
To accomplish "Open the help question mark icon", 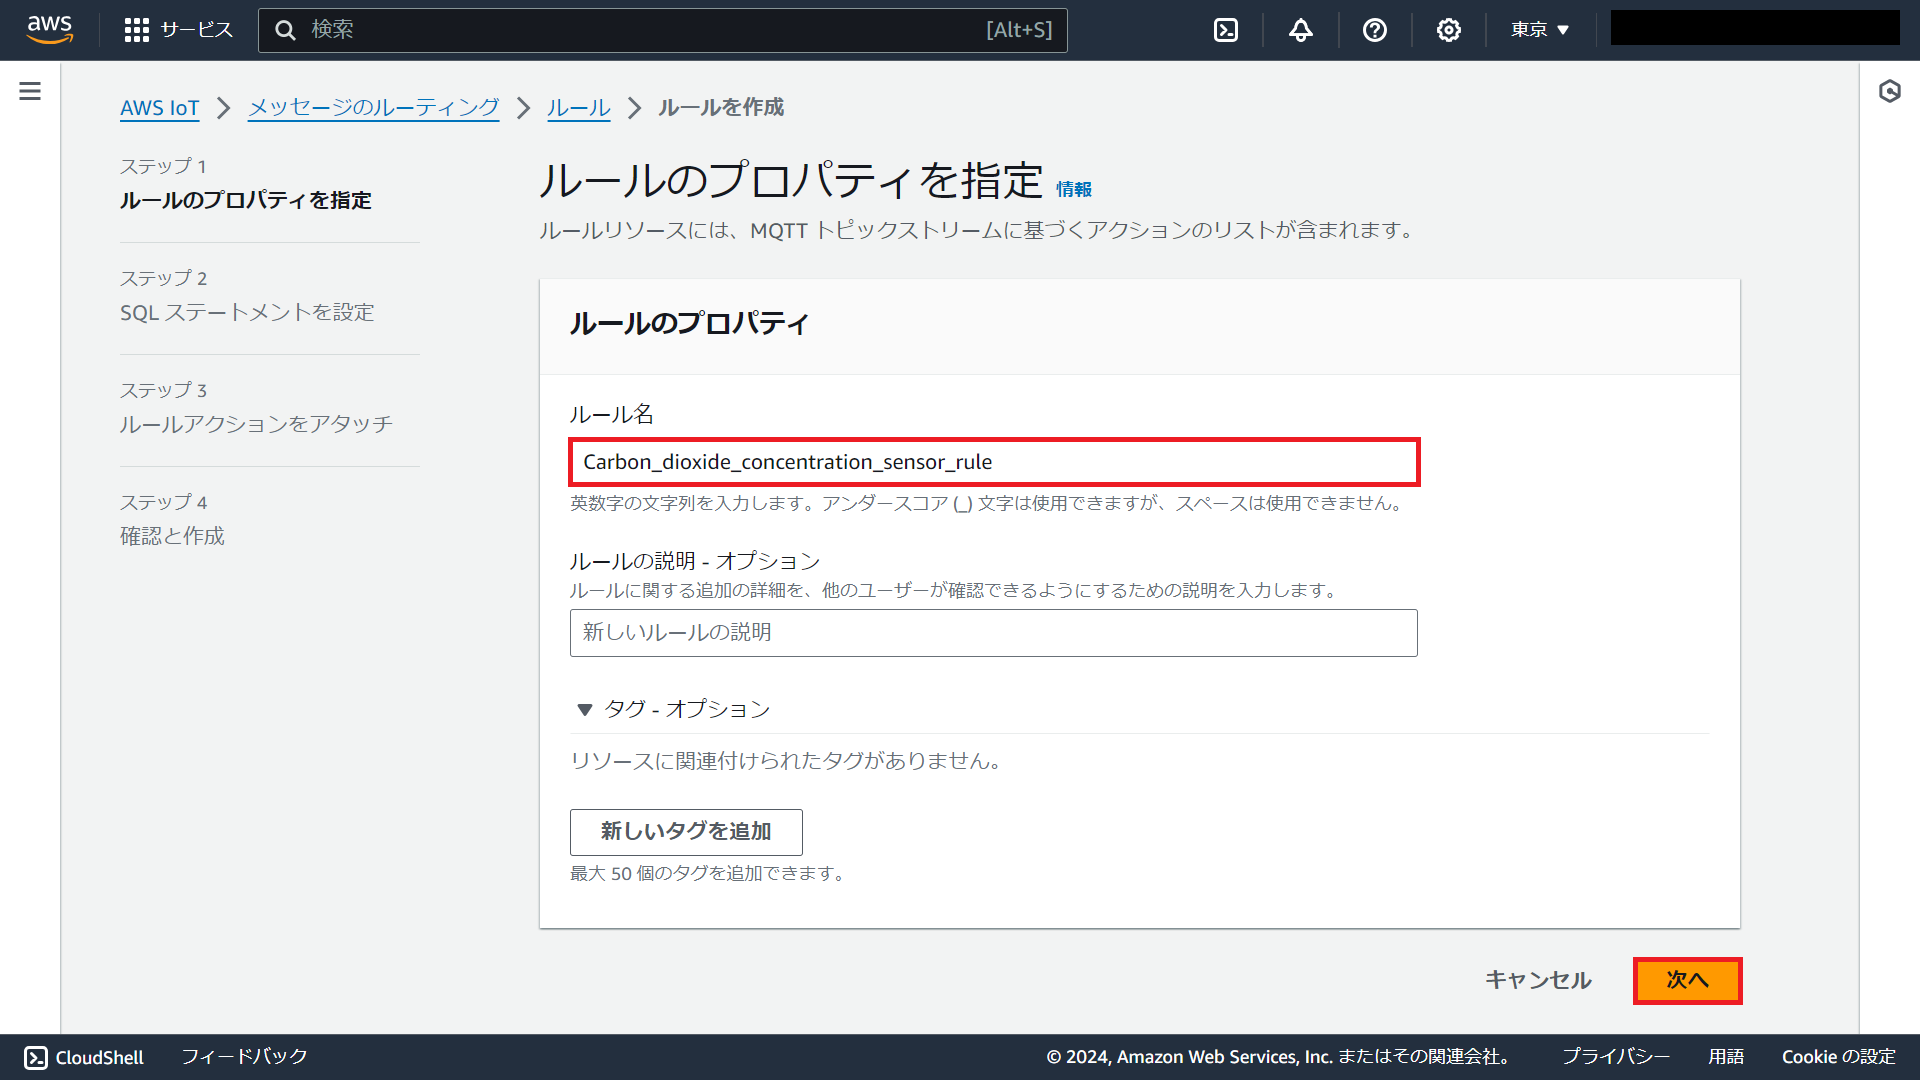I will pos(1375,30).
